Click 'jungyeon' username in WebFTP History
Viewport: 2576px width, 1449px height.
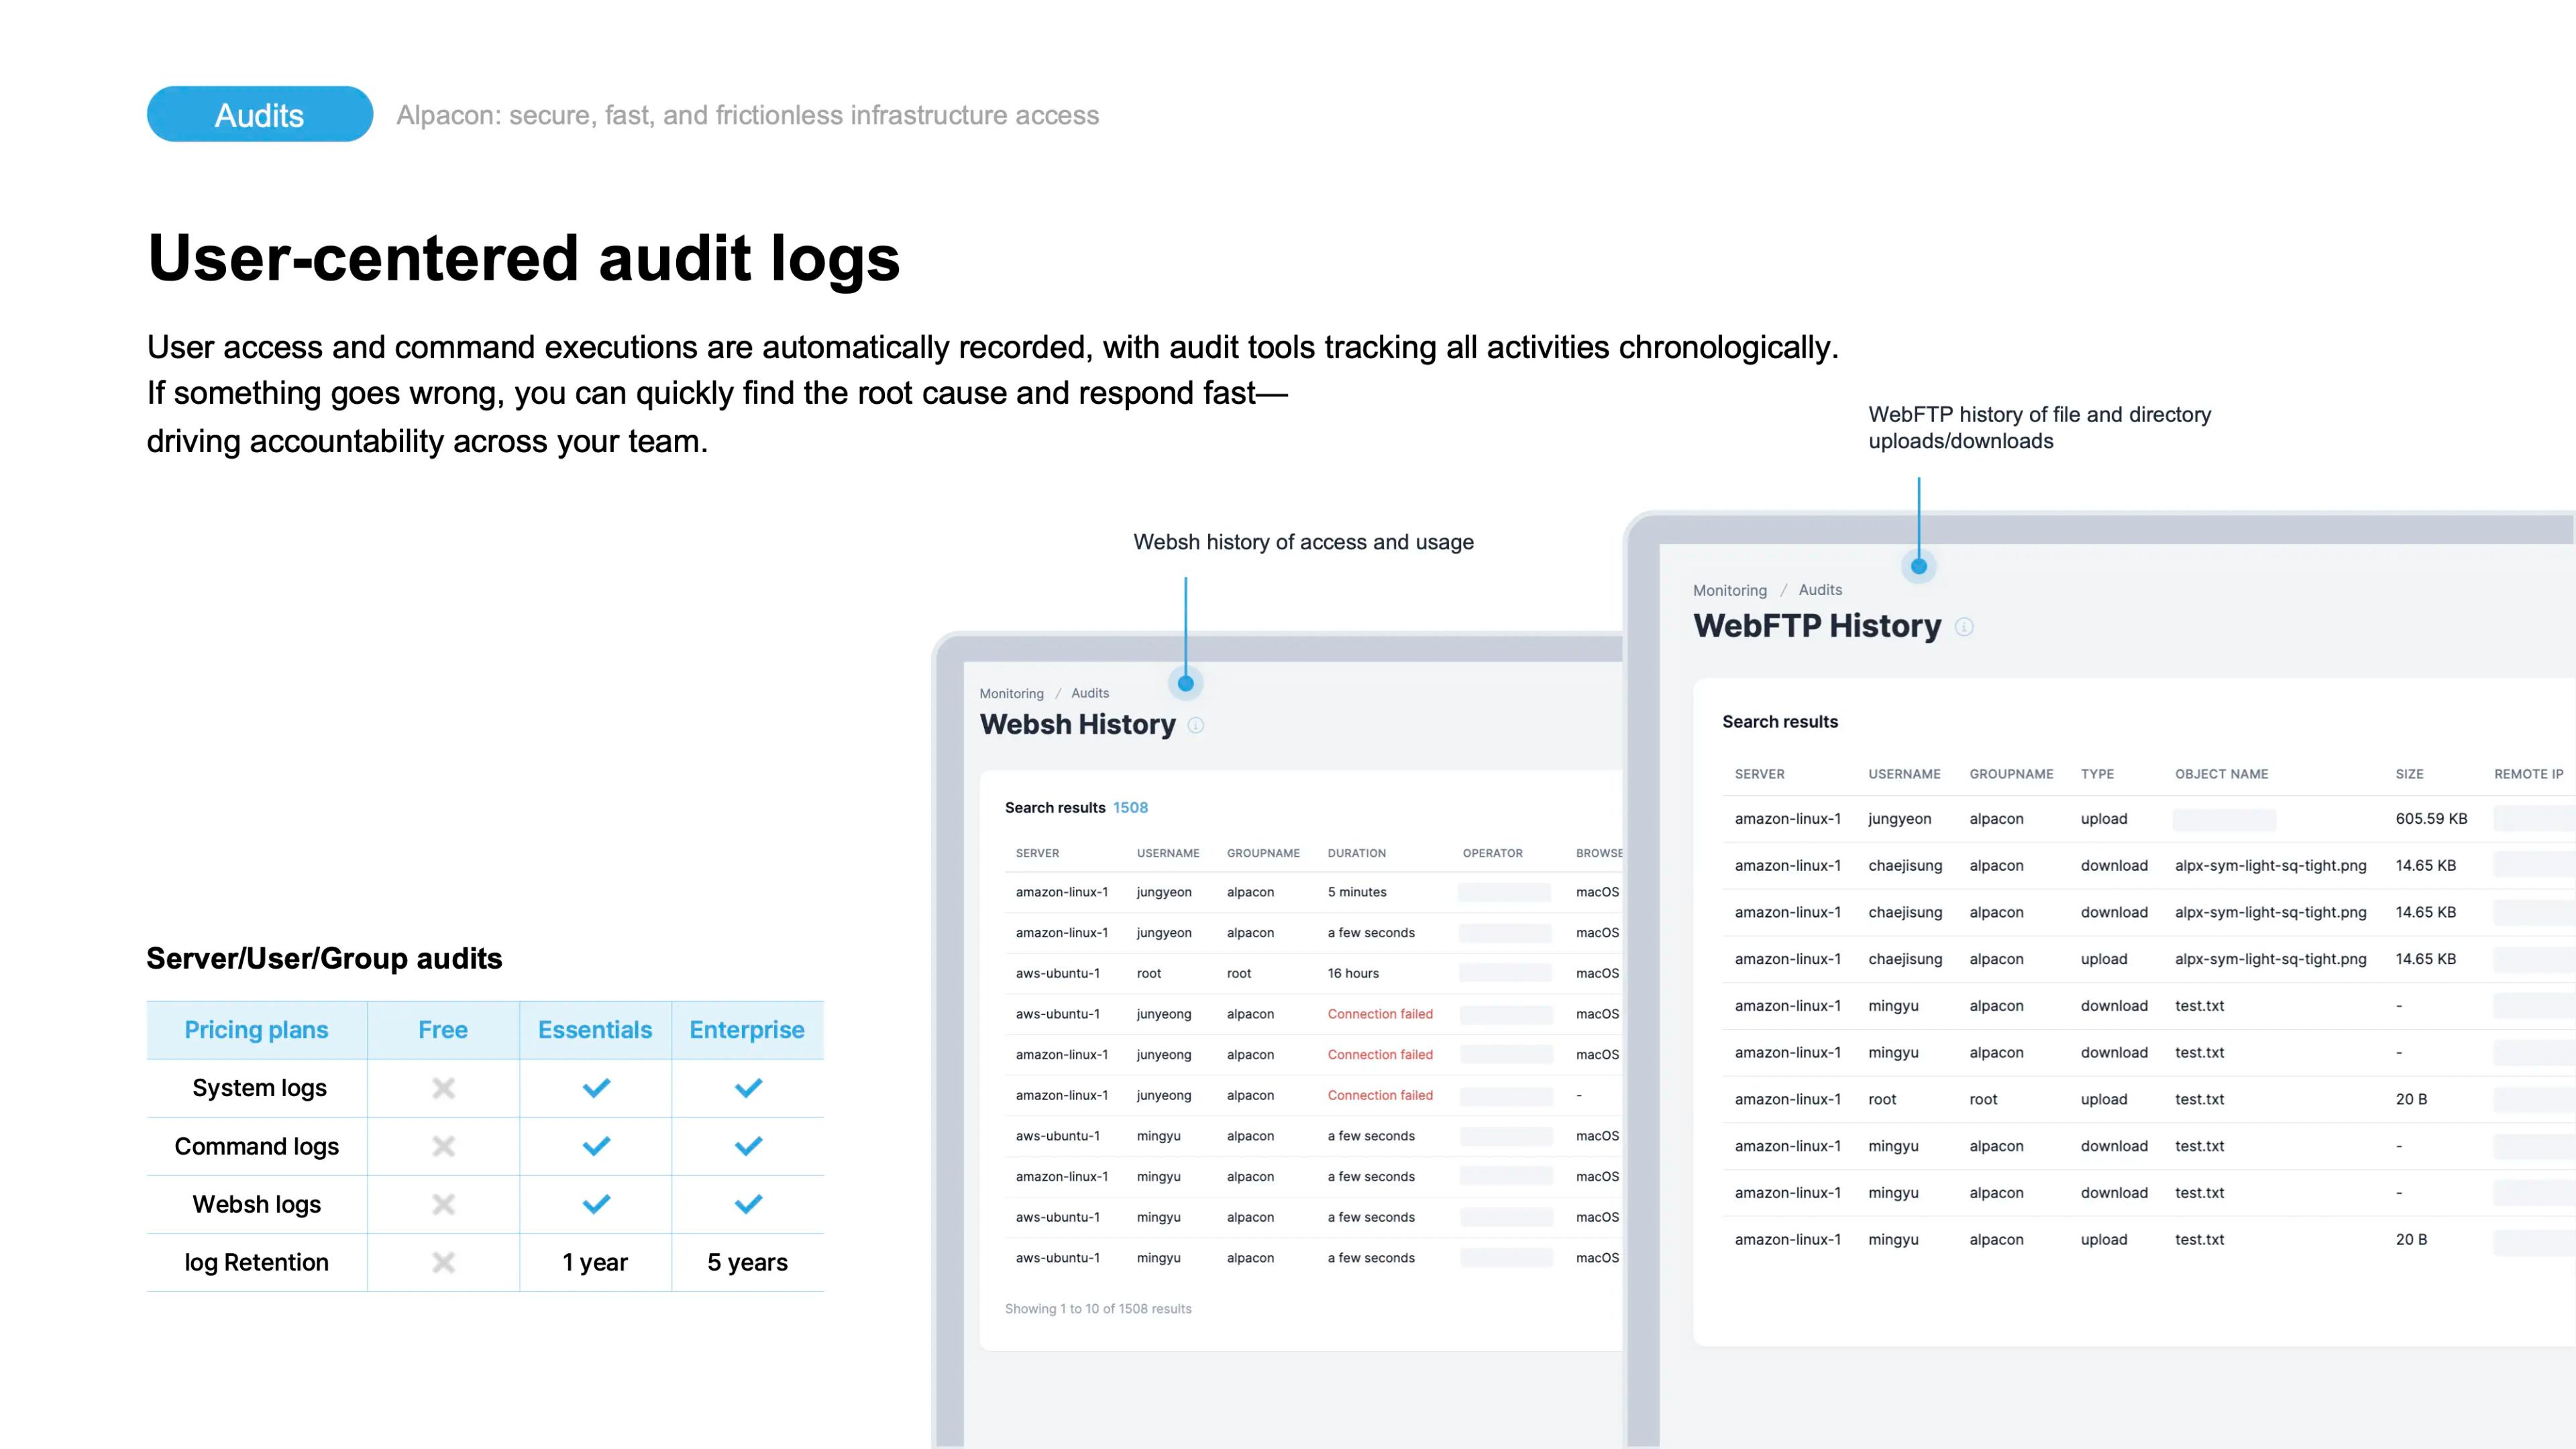(x=1899, y=819)
